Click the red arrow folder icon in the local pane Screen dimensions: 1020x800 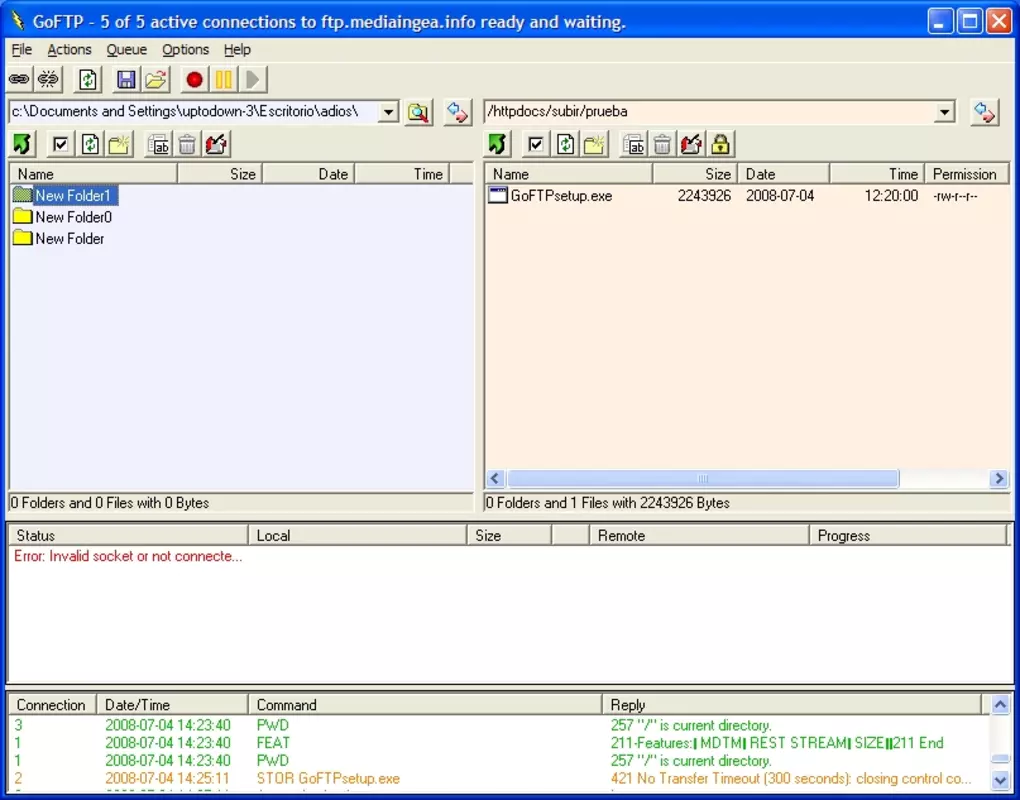(x=216, y=144)
